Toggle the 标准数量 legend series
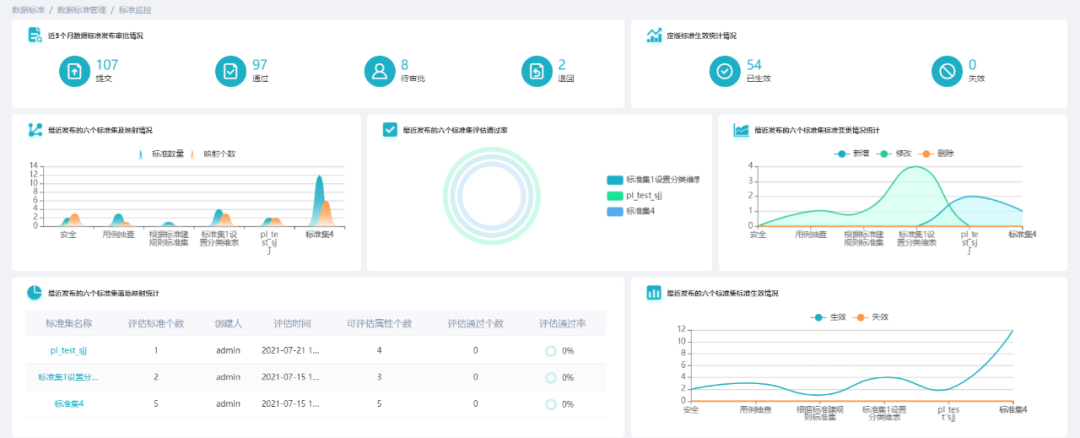The width and height of the screenshot is (1080, 438). point(161,154)
